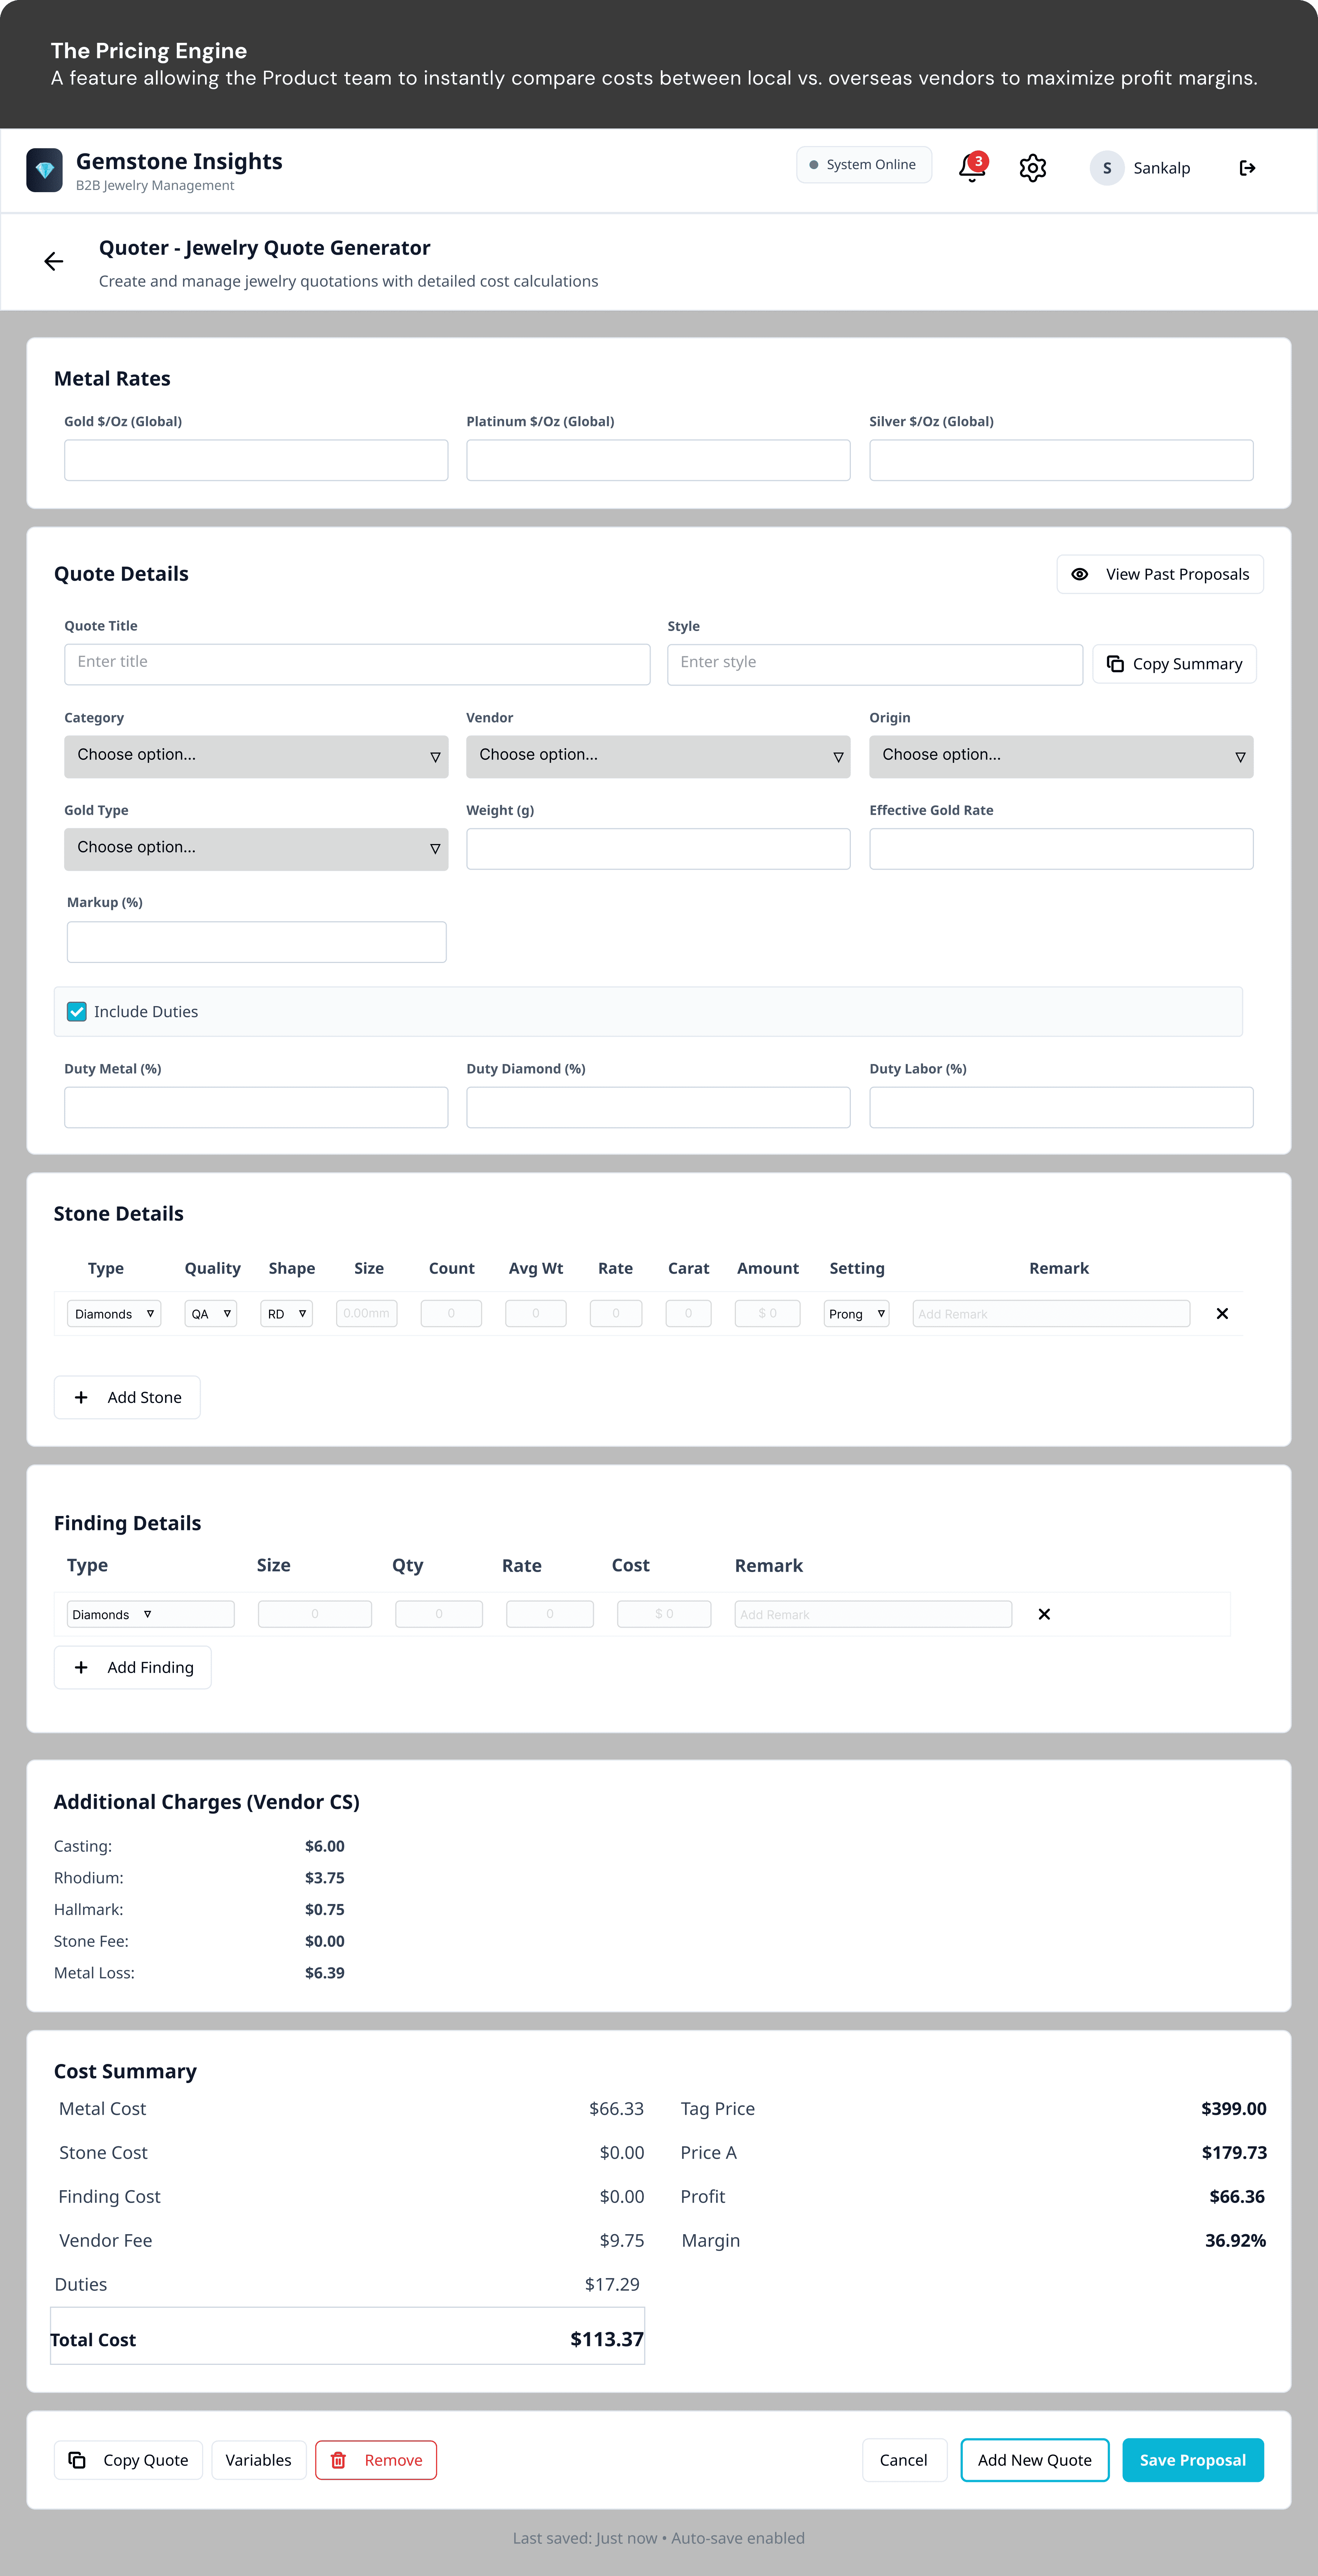Image resolution: width=1318 pixels, height=2576 pixels.
Task: Open the Vendor dropdown
Action: point(658,756)
